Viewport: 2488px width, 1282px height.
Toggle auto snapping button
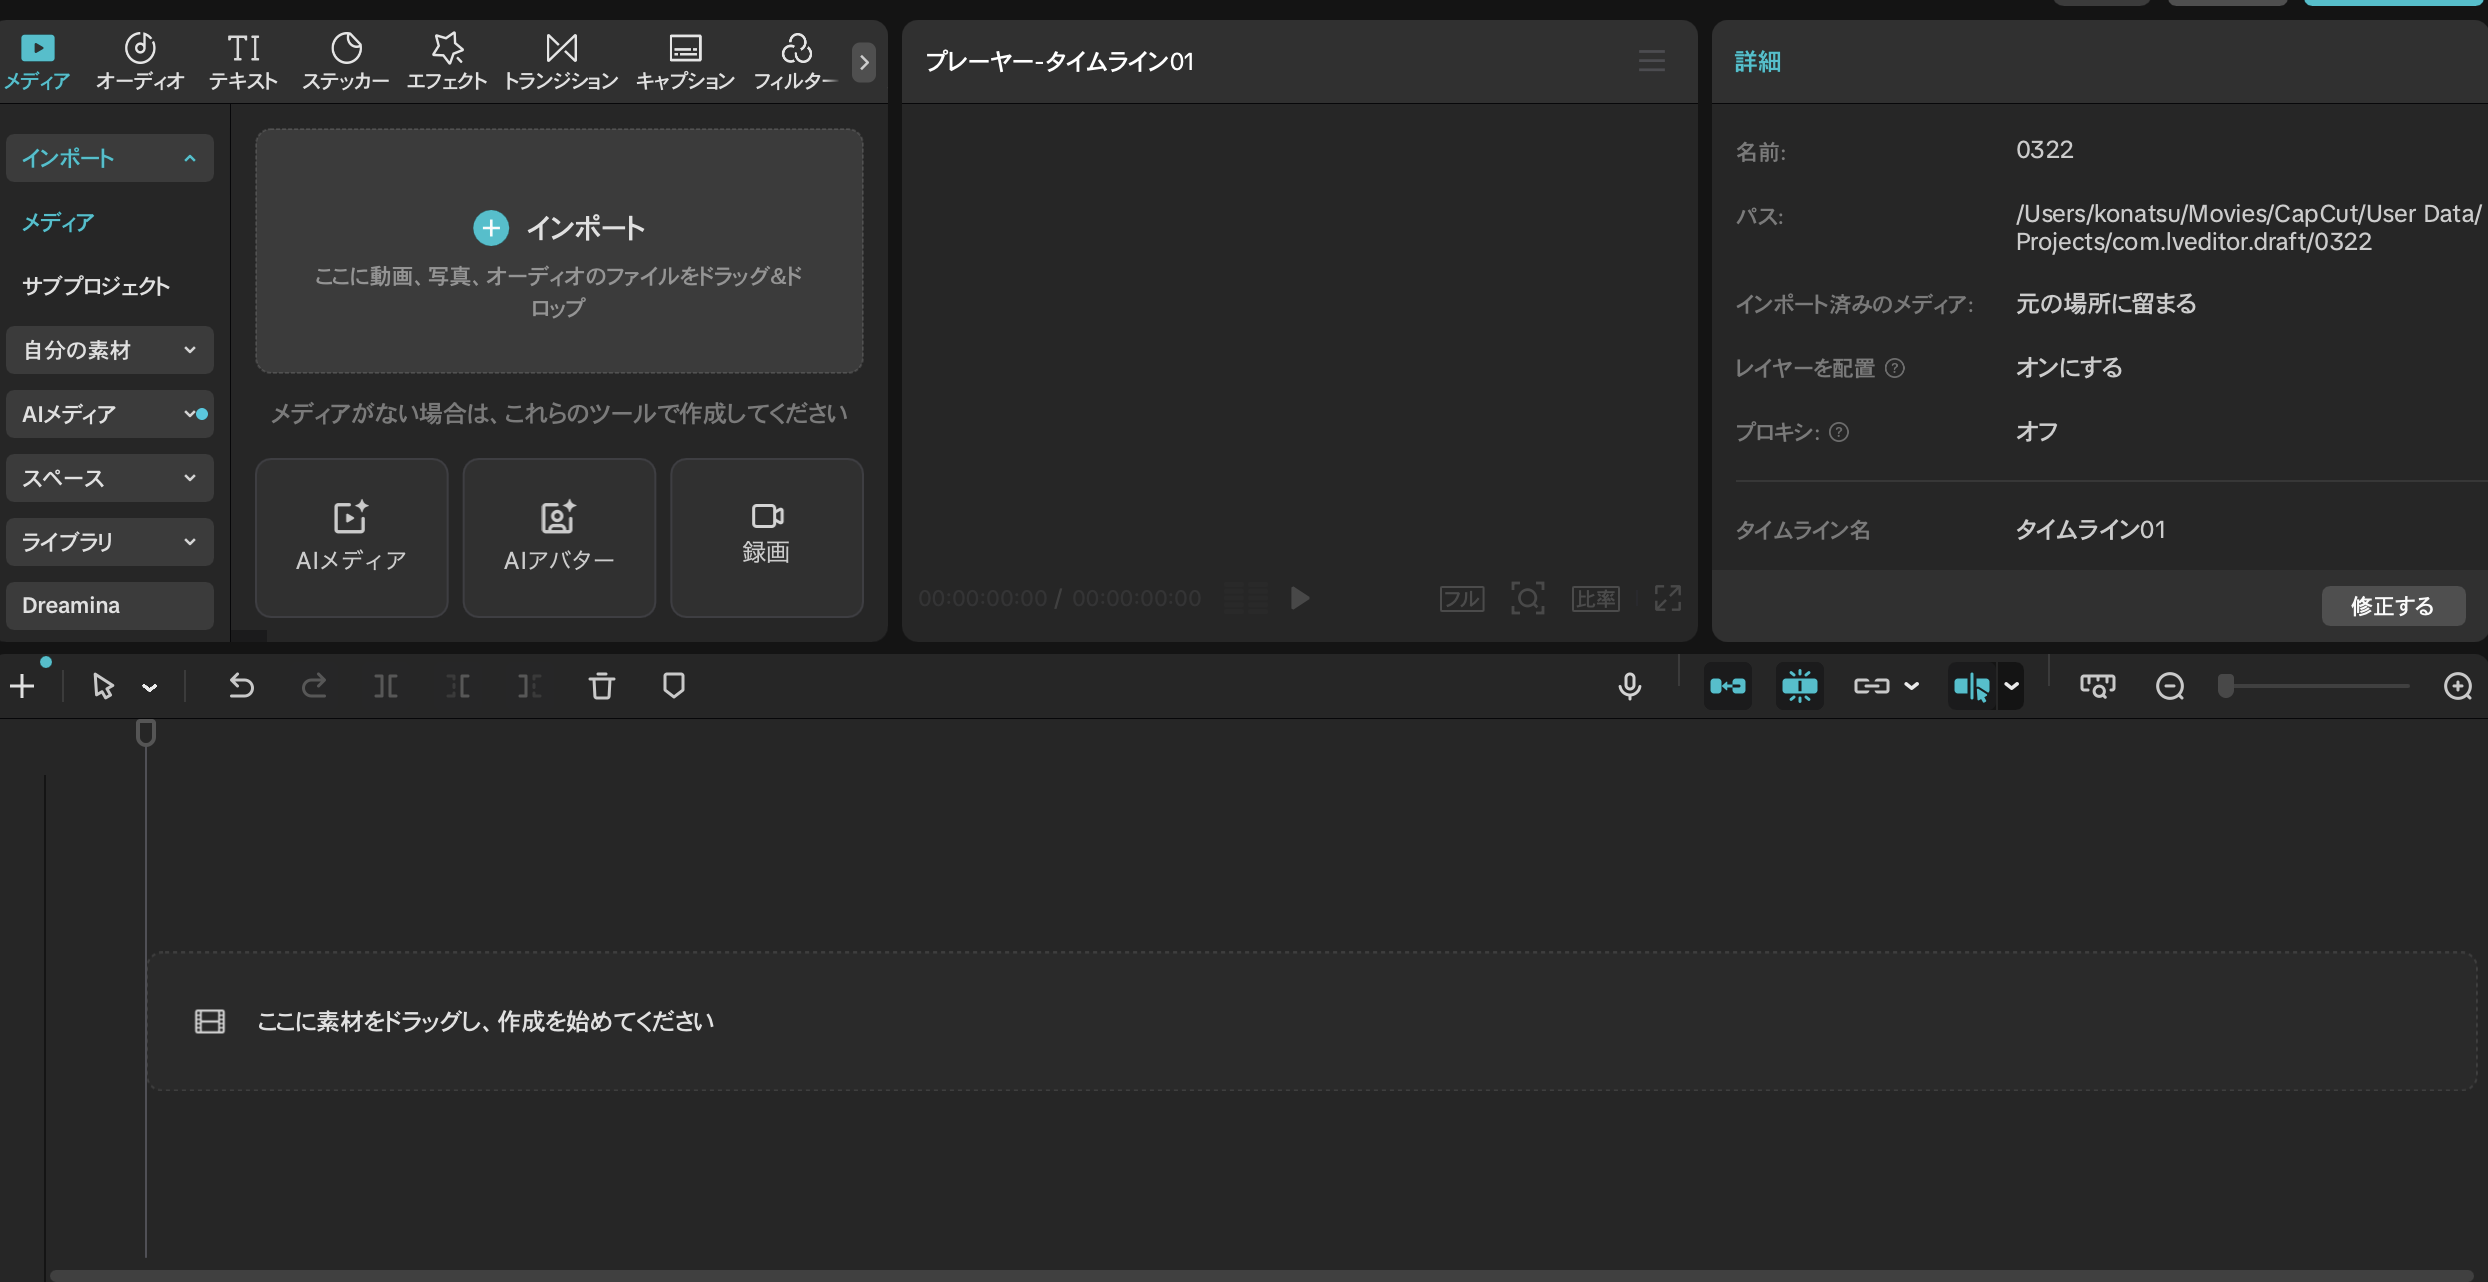click(1799, 686)
